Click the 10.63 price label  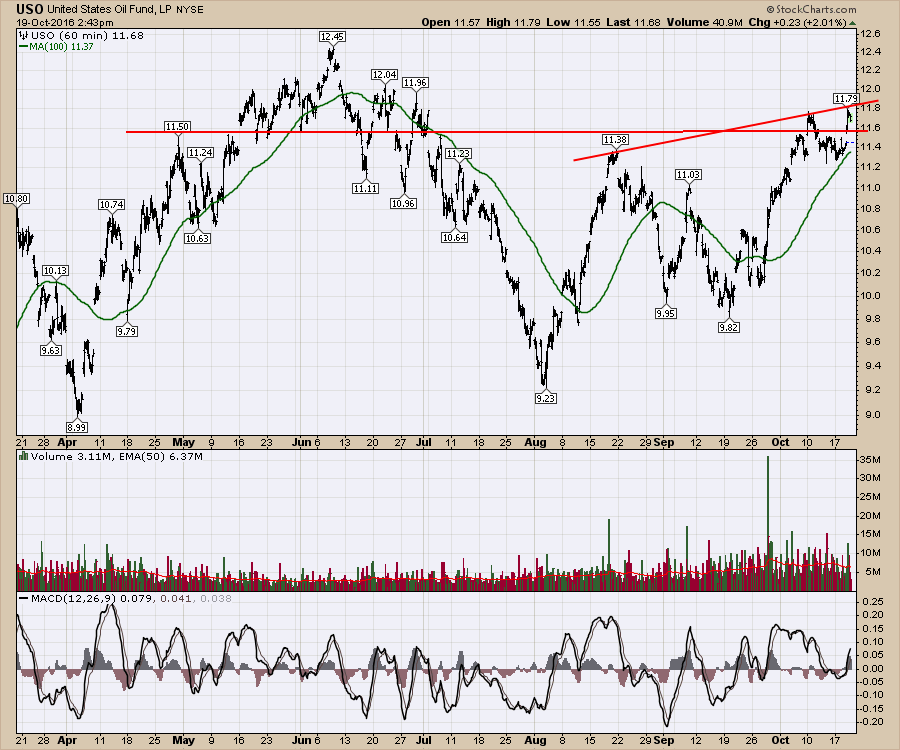coord(197,238)
